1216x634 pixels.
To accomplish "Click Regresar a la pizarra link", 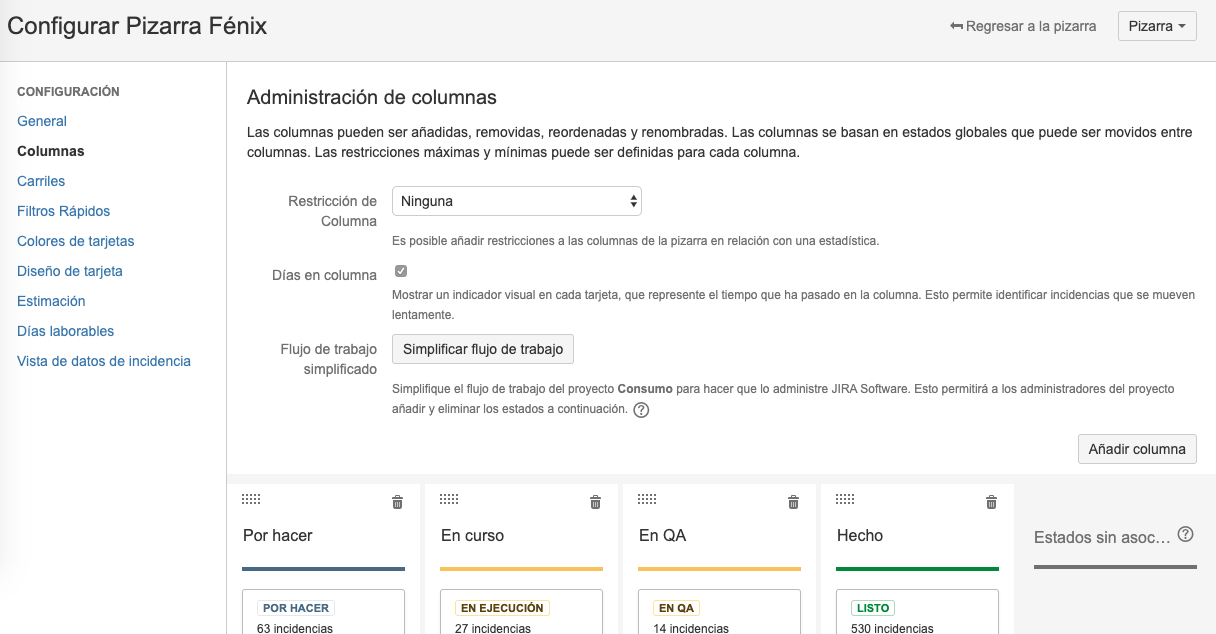I will [x=1023, y=26].
